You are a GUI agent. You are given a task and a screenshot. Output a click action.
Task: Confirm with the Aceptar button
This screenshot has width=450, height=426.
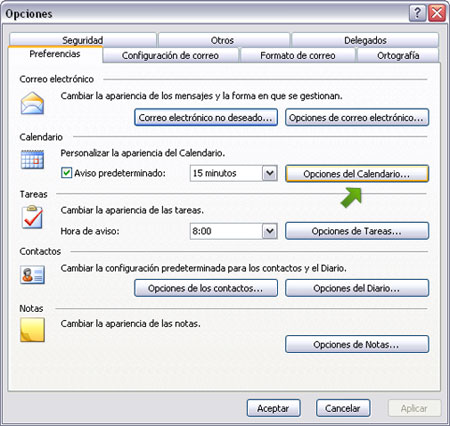(273, 408)
